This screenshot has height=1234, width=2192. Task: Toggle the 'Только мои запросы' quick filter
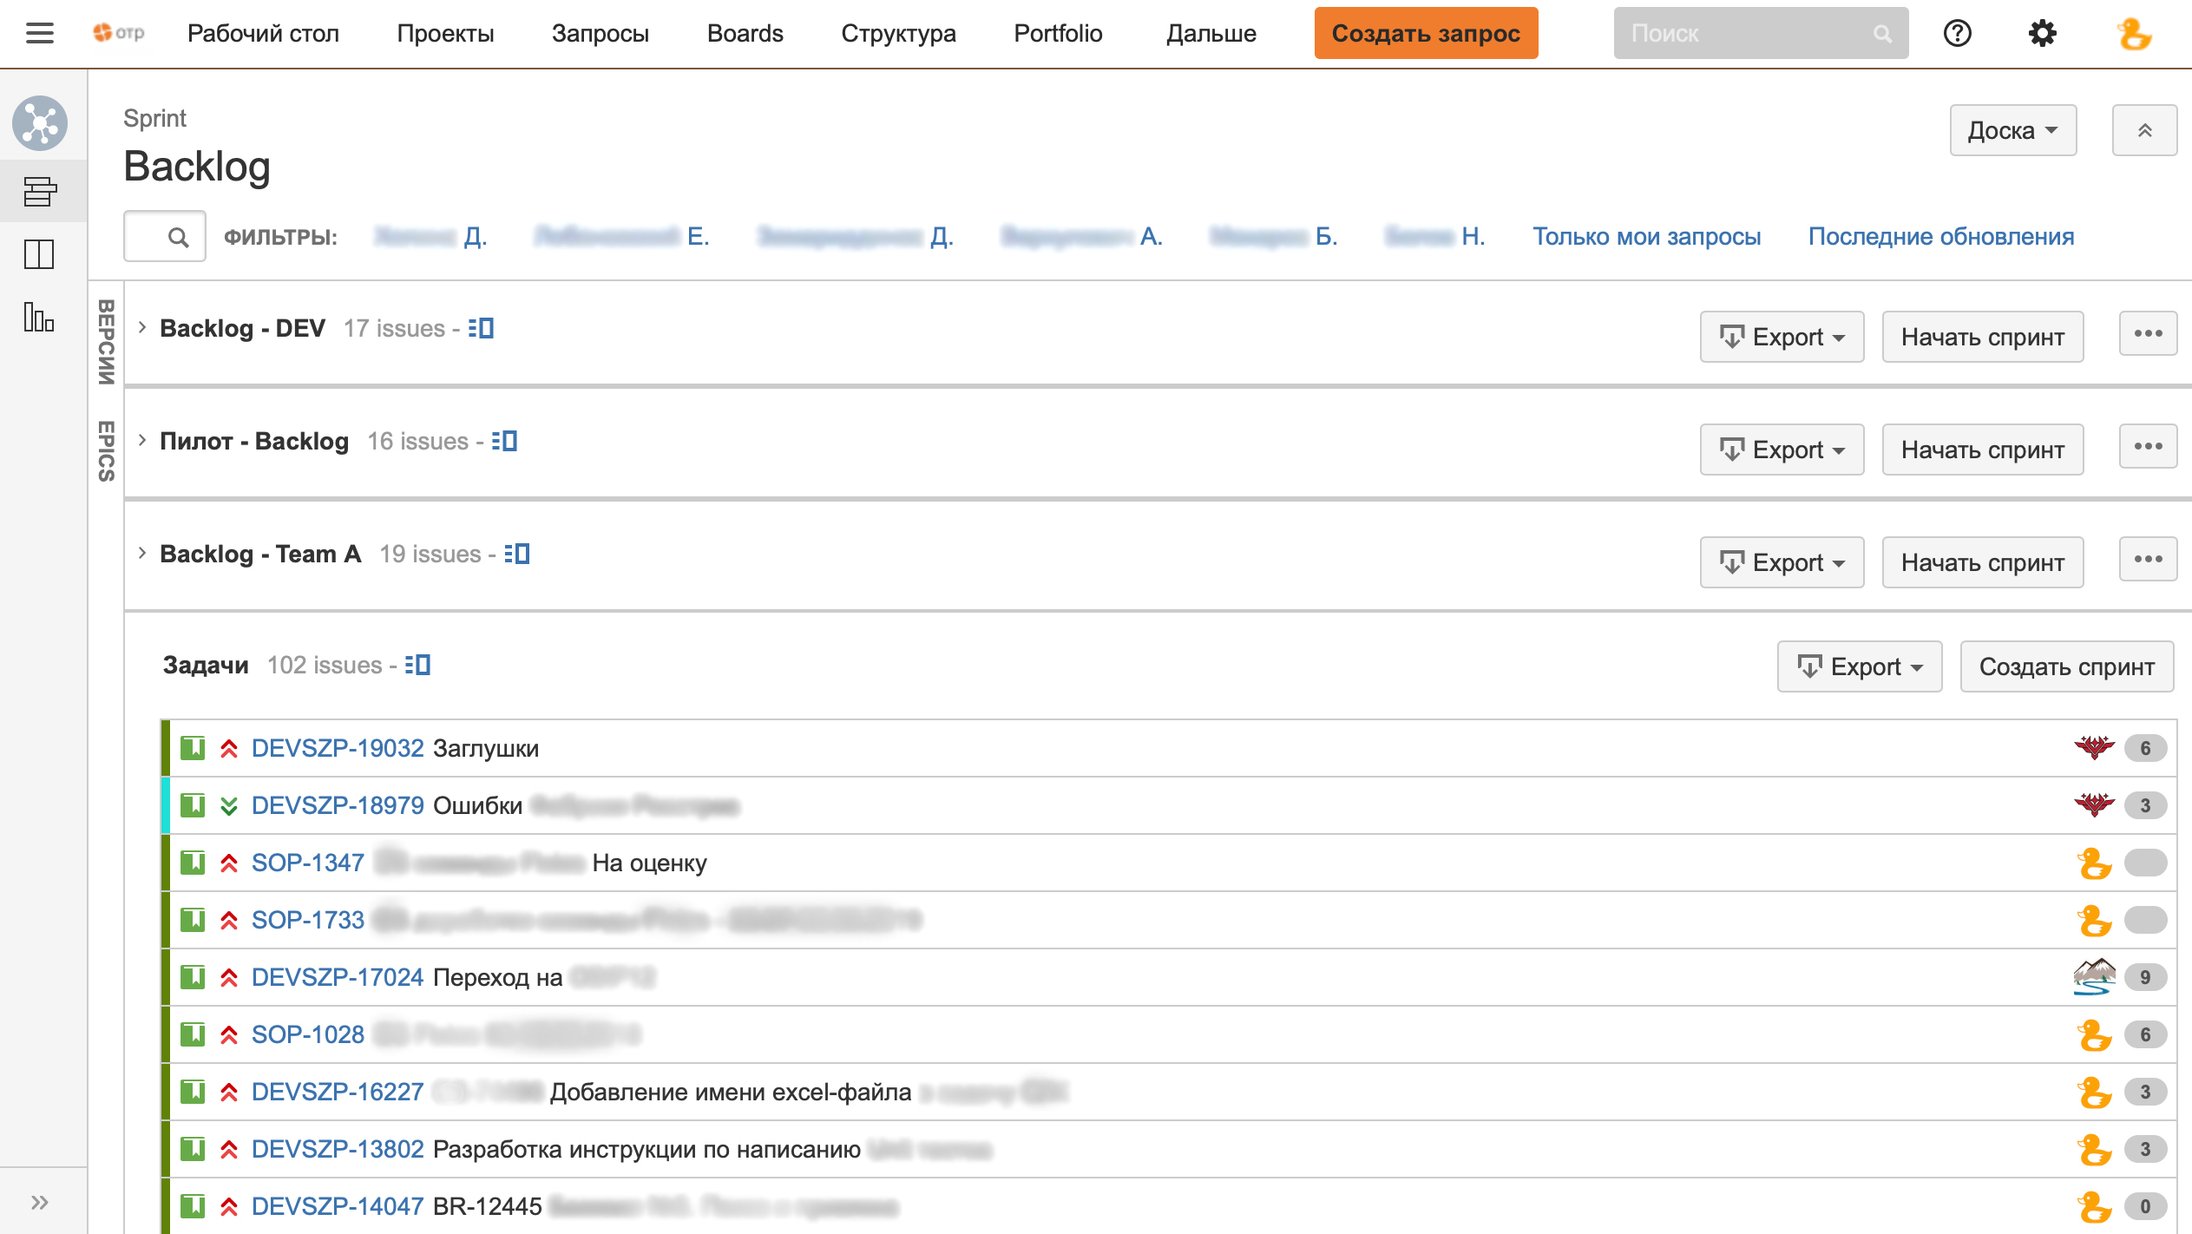coord(1647,237)
